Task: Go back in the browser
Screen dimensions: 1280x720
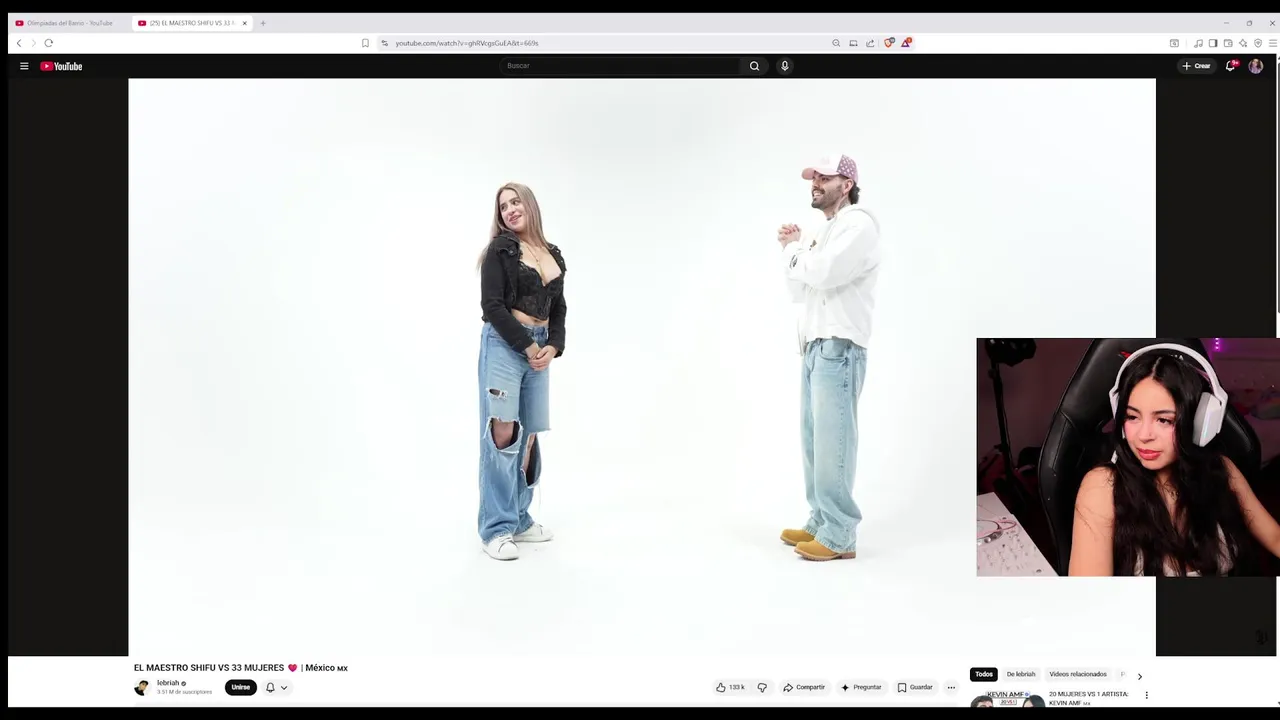Action: (19, 43)
